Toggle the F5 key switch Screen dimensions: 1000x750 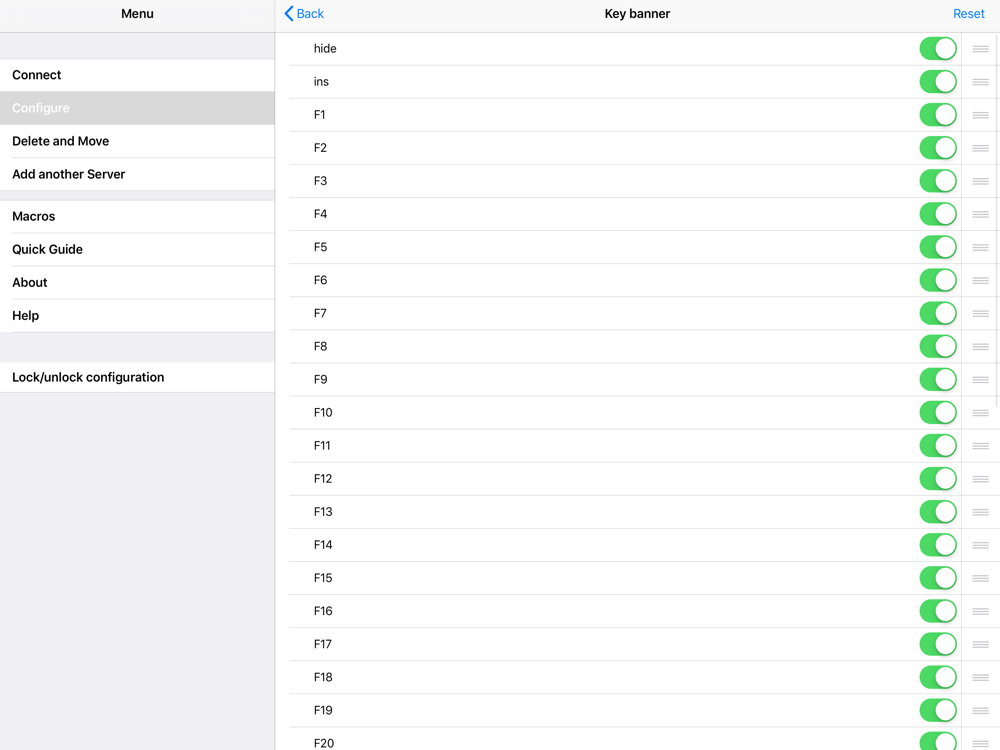[x=938, y=247]
